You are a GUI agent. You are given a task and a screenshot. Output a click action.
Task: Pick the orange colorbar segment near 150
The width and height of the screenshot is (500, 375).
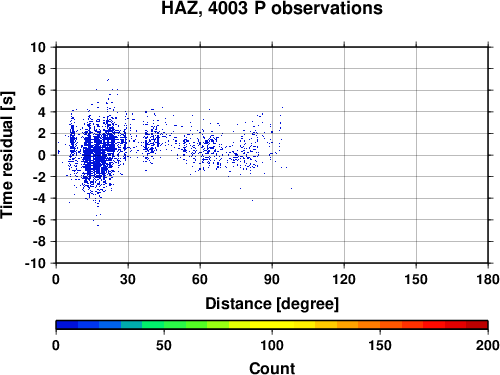coord(380,325)
